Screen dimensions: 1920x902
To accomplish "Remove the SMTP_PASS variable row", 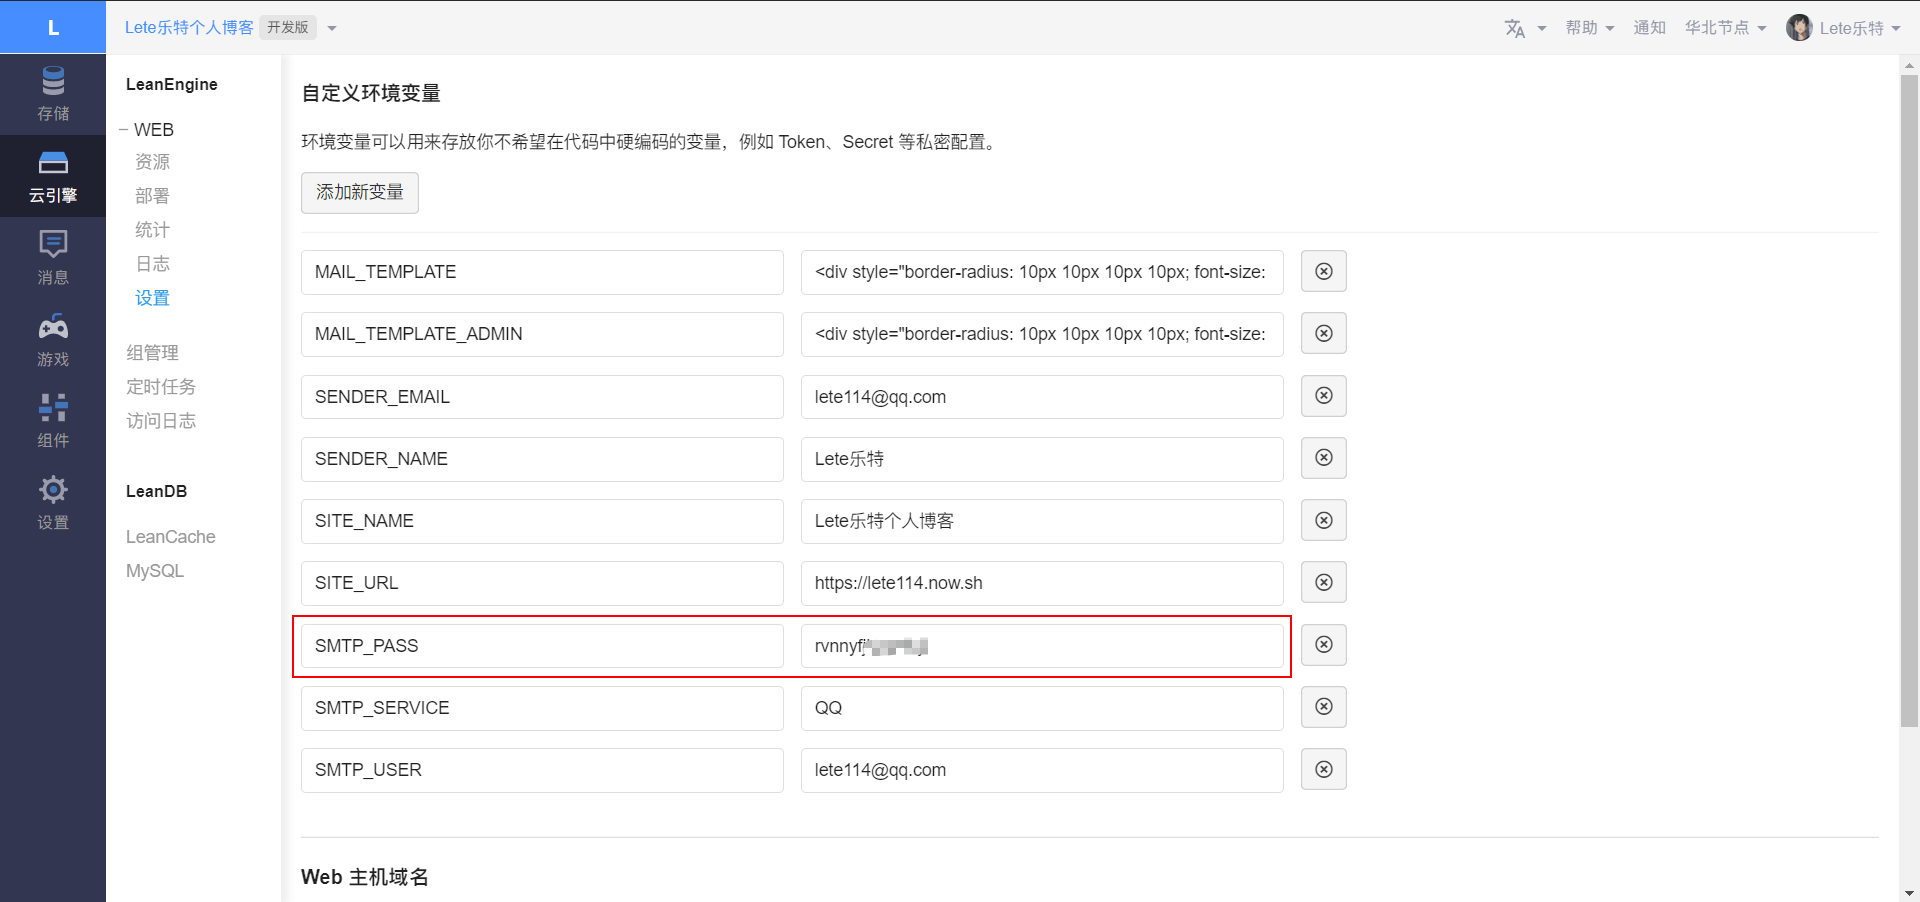I will [1323, 645].
